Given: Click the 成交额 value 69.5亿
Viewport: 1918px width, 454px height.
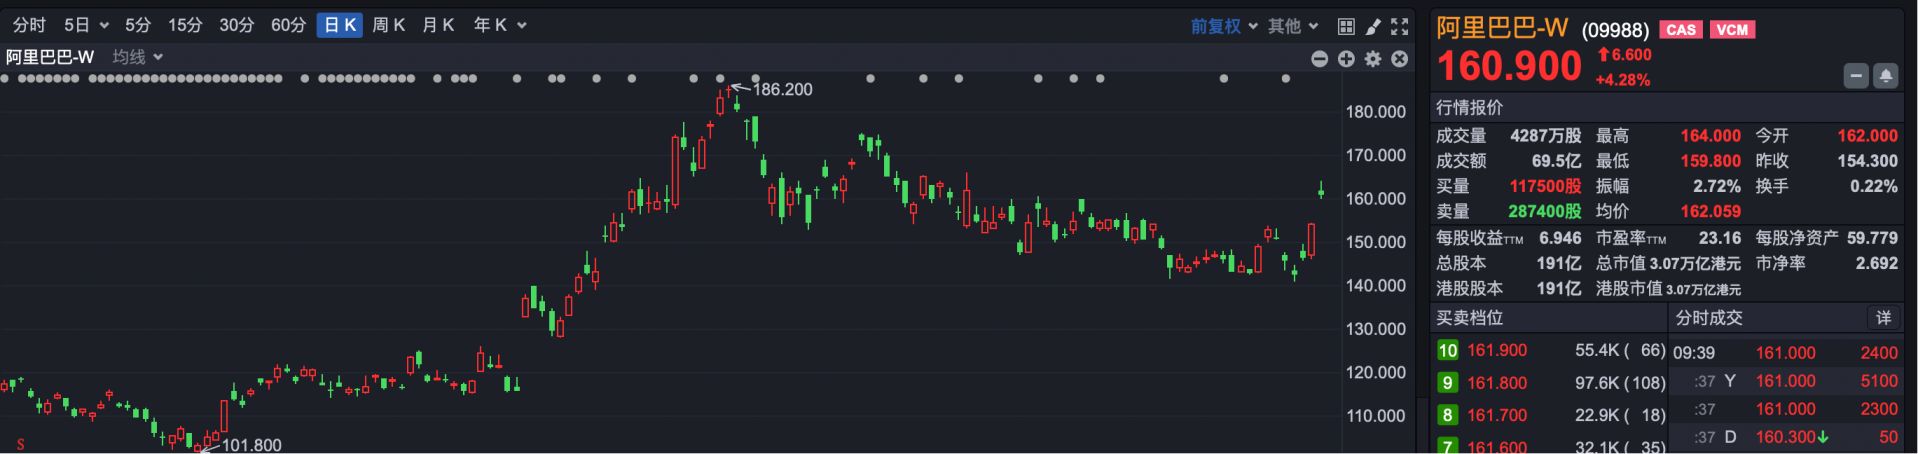Looking at the screenshot, I should [1556, 161].
